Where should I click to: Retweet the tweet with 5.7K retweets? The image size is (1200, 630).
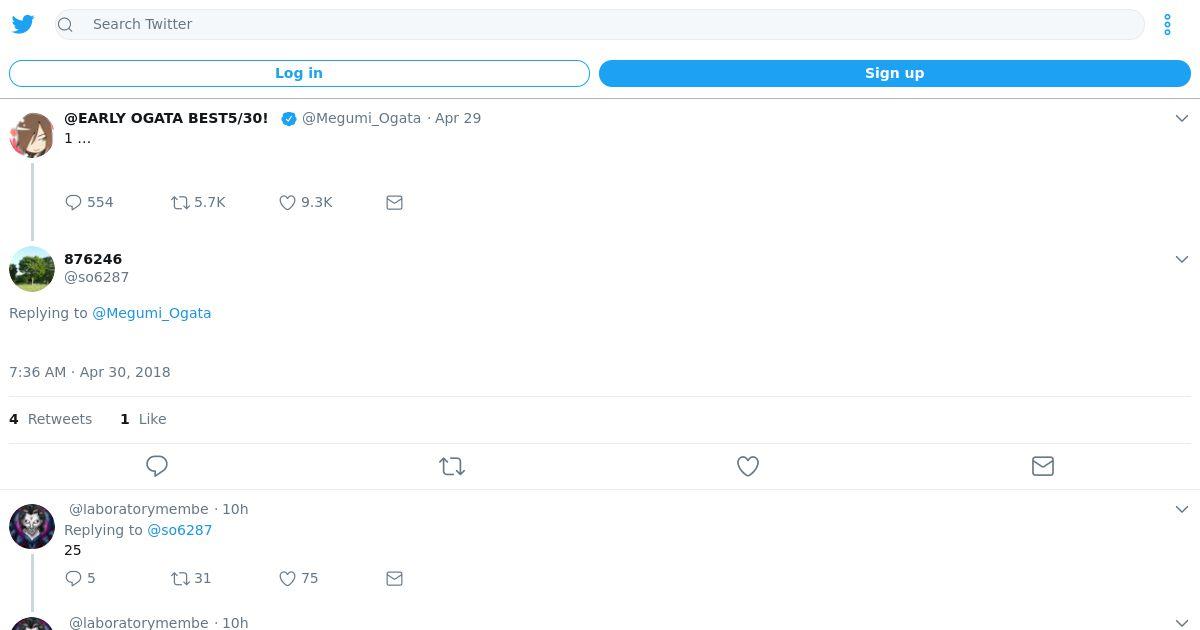coord(181,203)
